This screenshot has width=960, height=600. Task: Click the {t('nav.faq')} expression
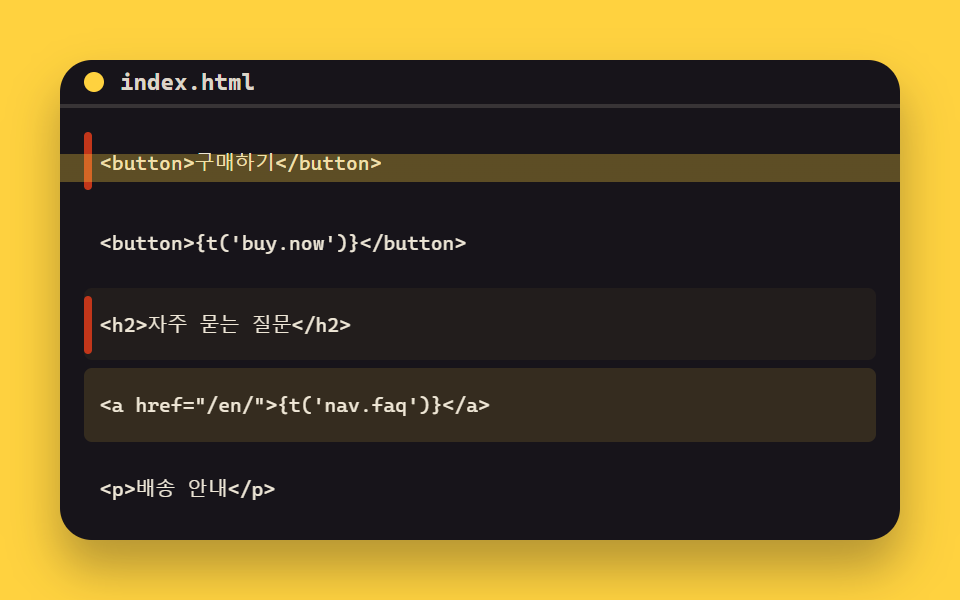coord(360,405)
